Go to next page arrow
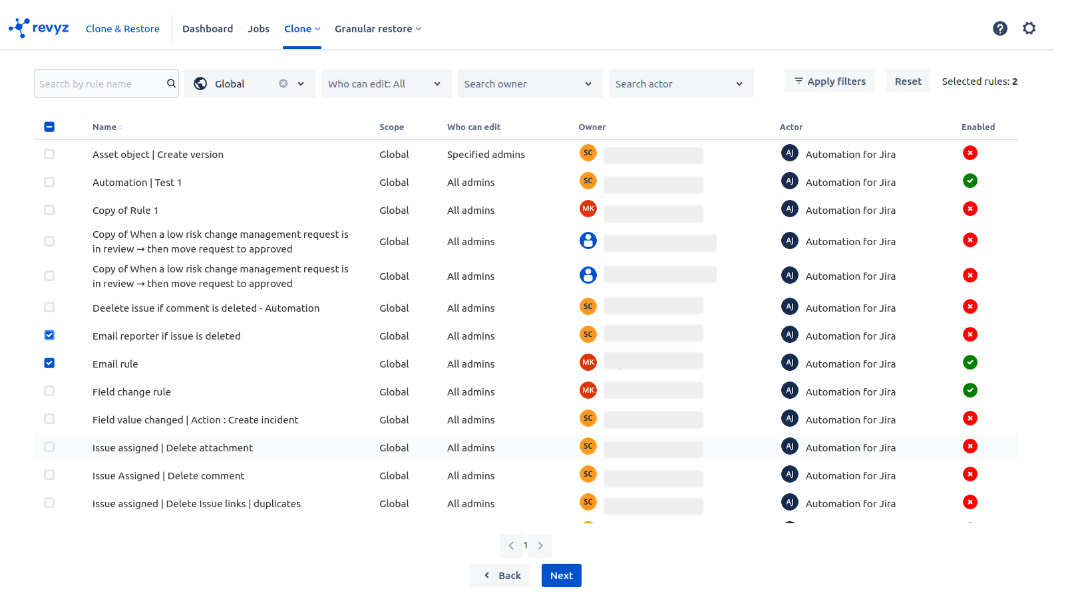Screen dimensions: 1065x601 pyautogui.click(x=540, y=546)
